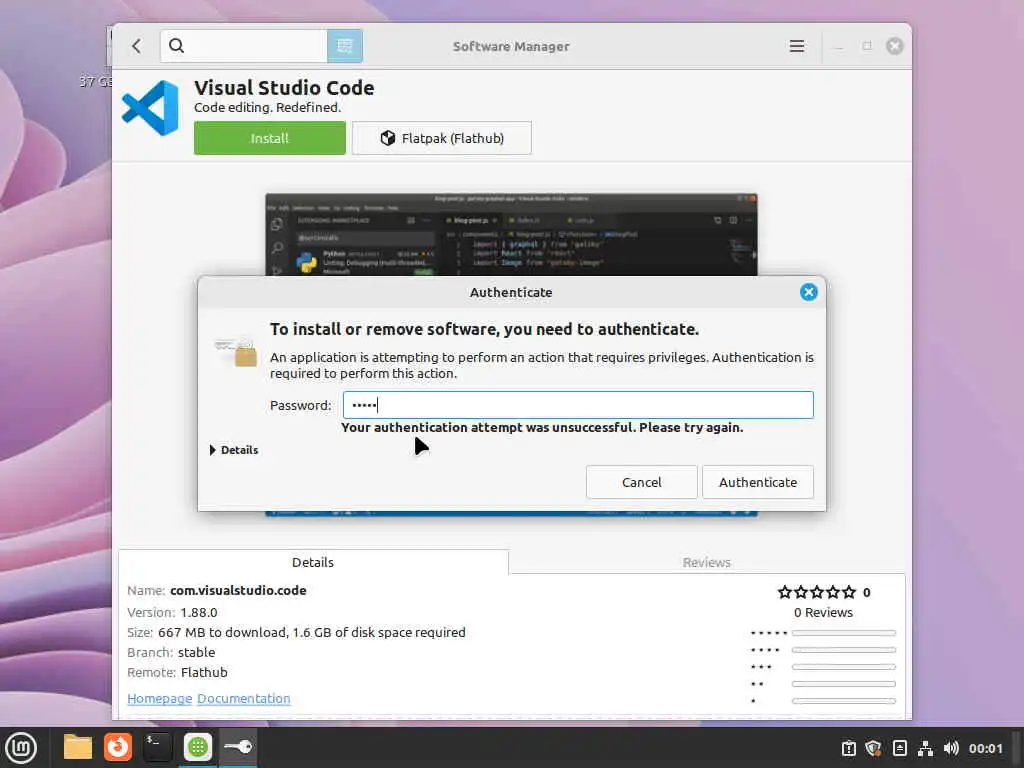
Task: Click the clipboard-style tray icon left of the shield
Action: click(848, 748)
